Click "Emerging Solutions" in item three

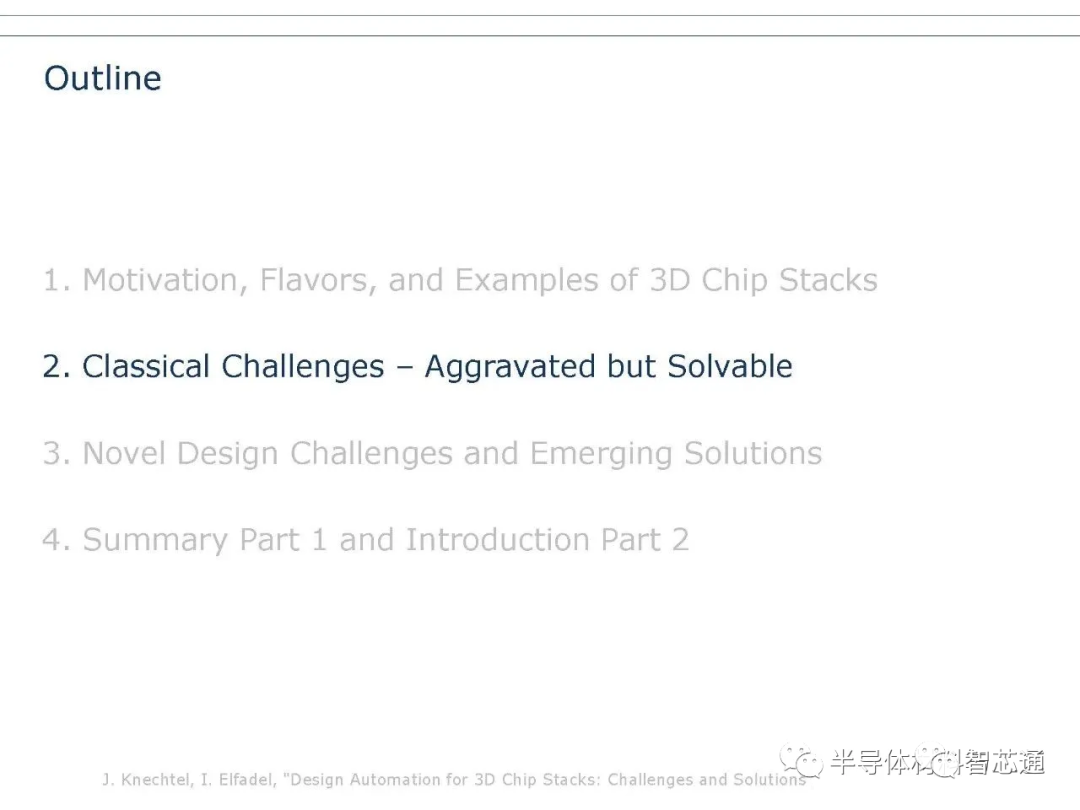(676, 454)
